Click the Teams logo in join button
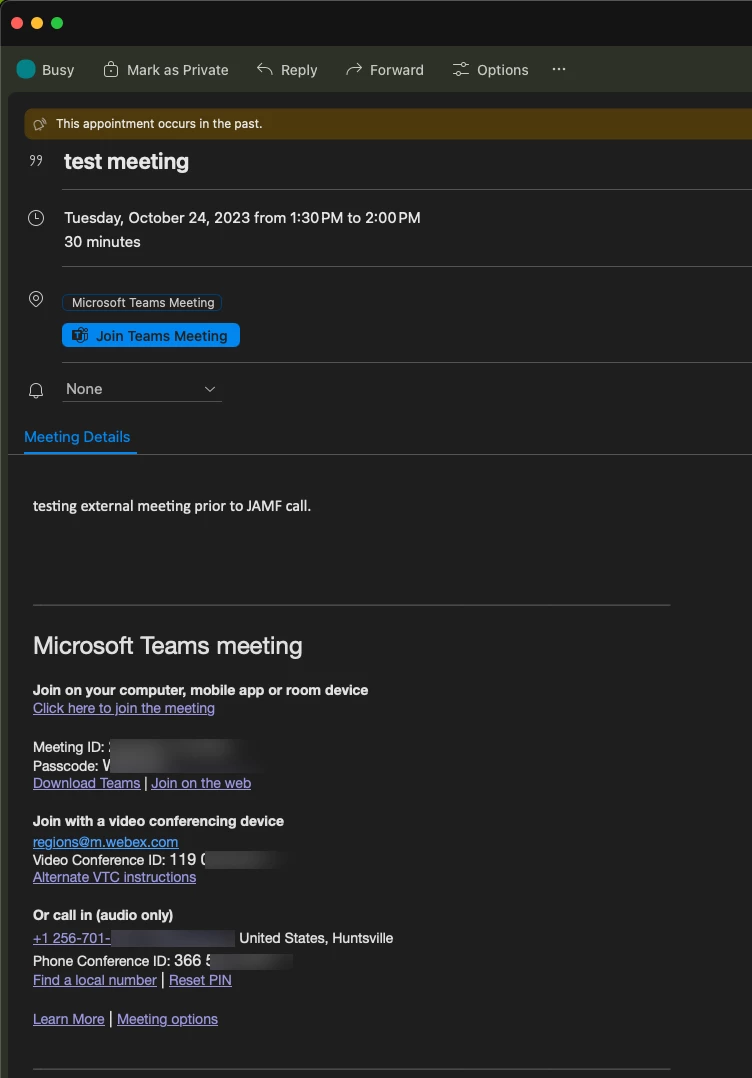The width and height of the screenshot is (752, 1078). [x=80, y=336]
